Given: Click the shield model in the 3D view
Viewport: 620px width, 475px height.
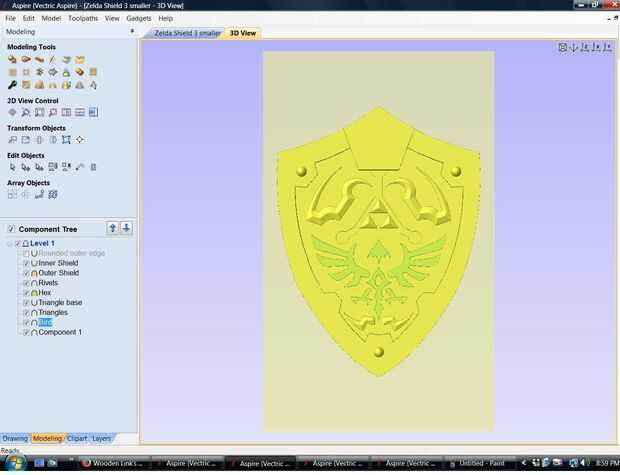Looking at the screenshot, I should pos(378,242).
